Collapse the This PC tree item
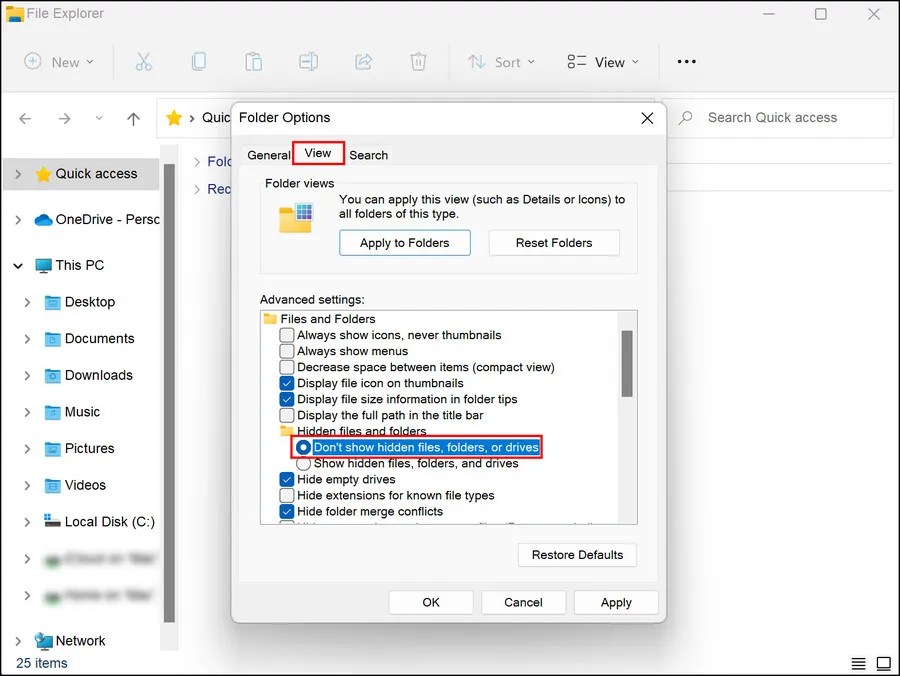This screenshot has width=900, height=676. point(17,265)
